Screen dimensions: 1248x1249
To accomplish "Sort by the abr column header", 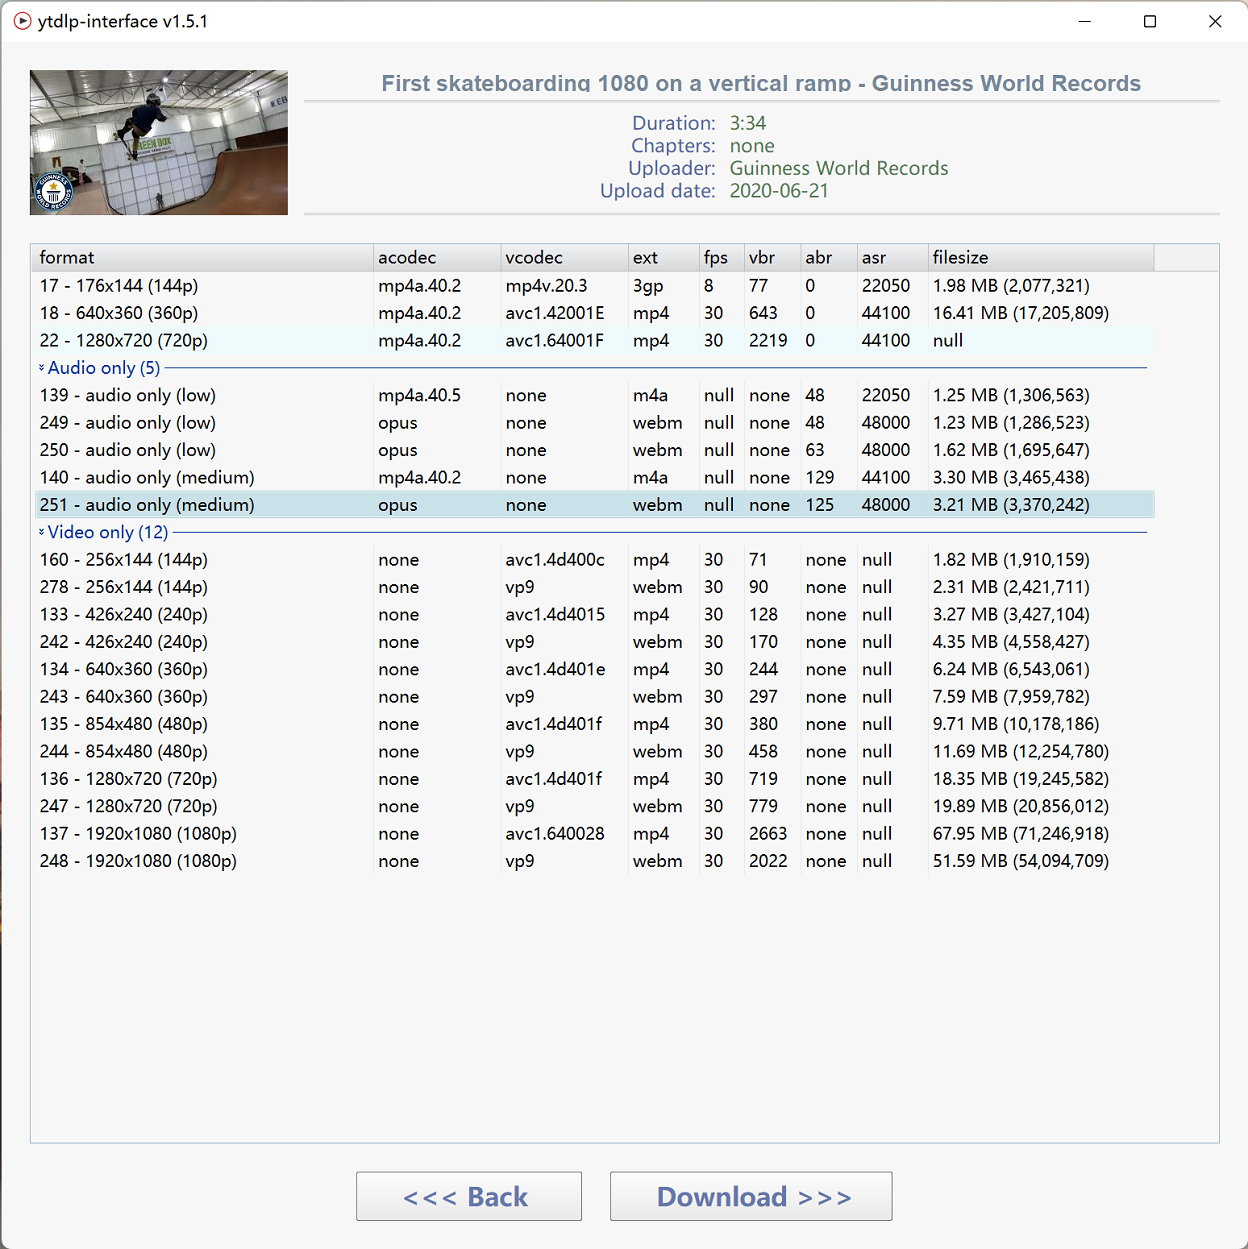I will pyautogui.click(x=829, y=257).
